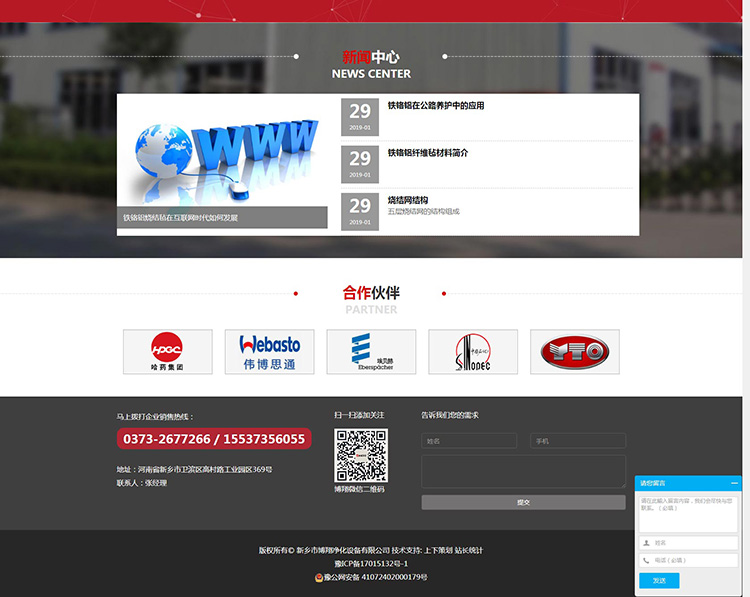Viewport: 750px width, 597px height.
Task: Open the Webasto 伟博思通 partner logo
Action: point(269,352)
